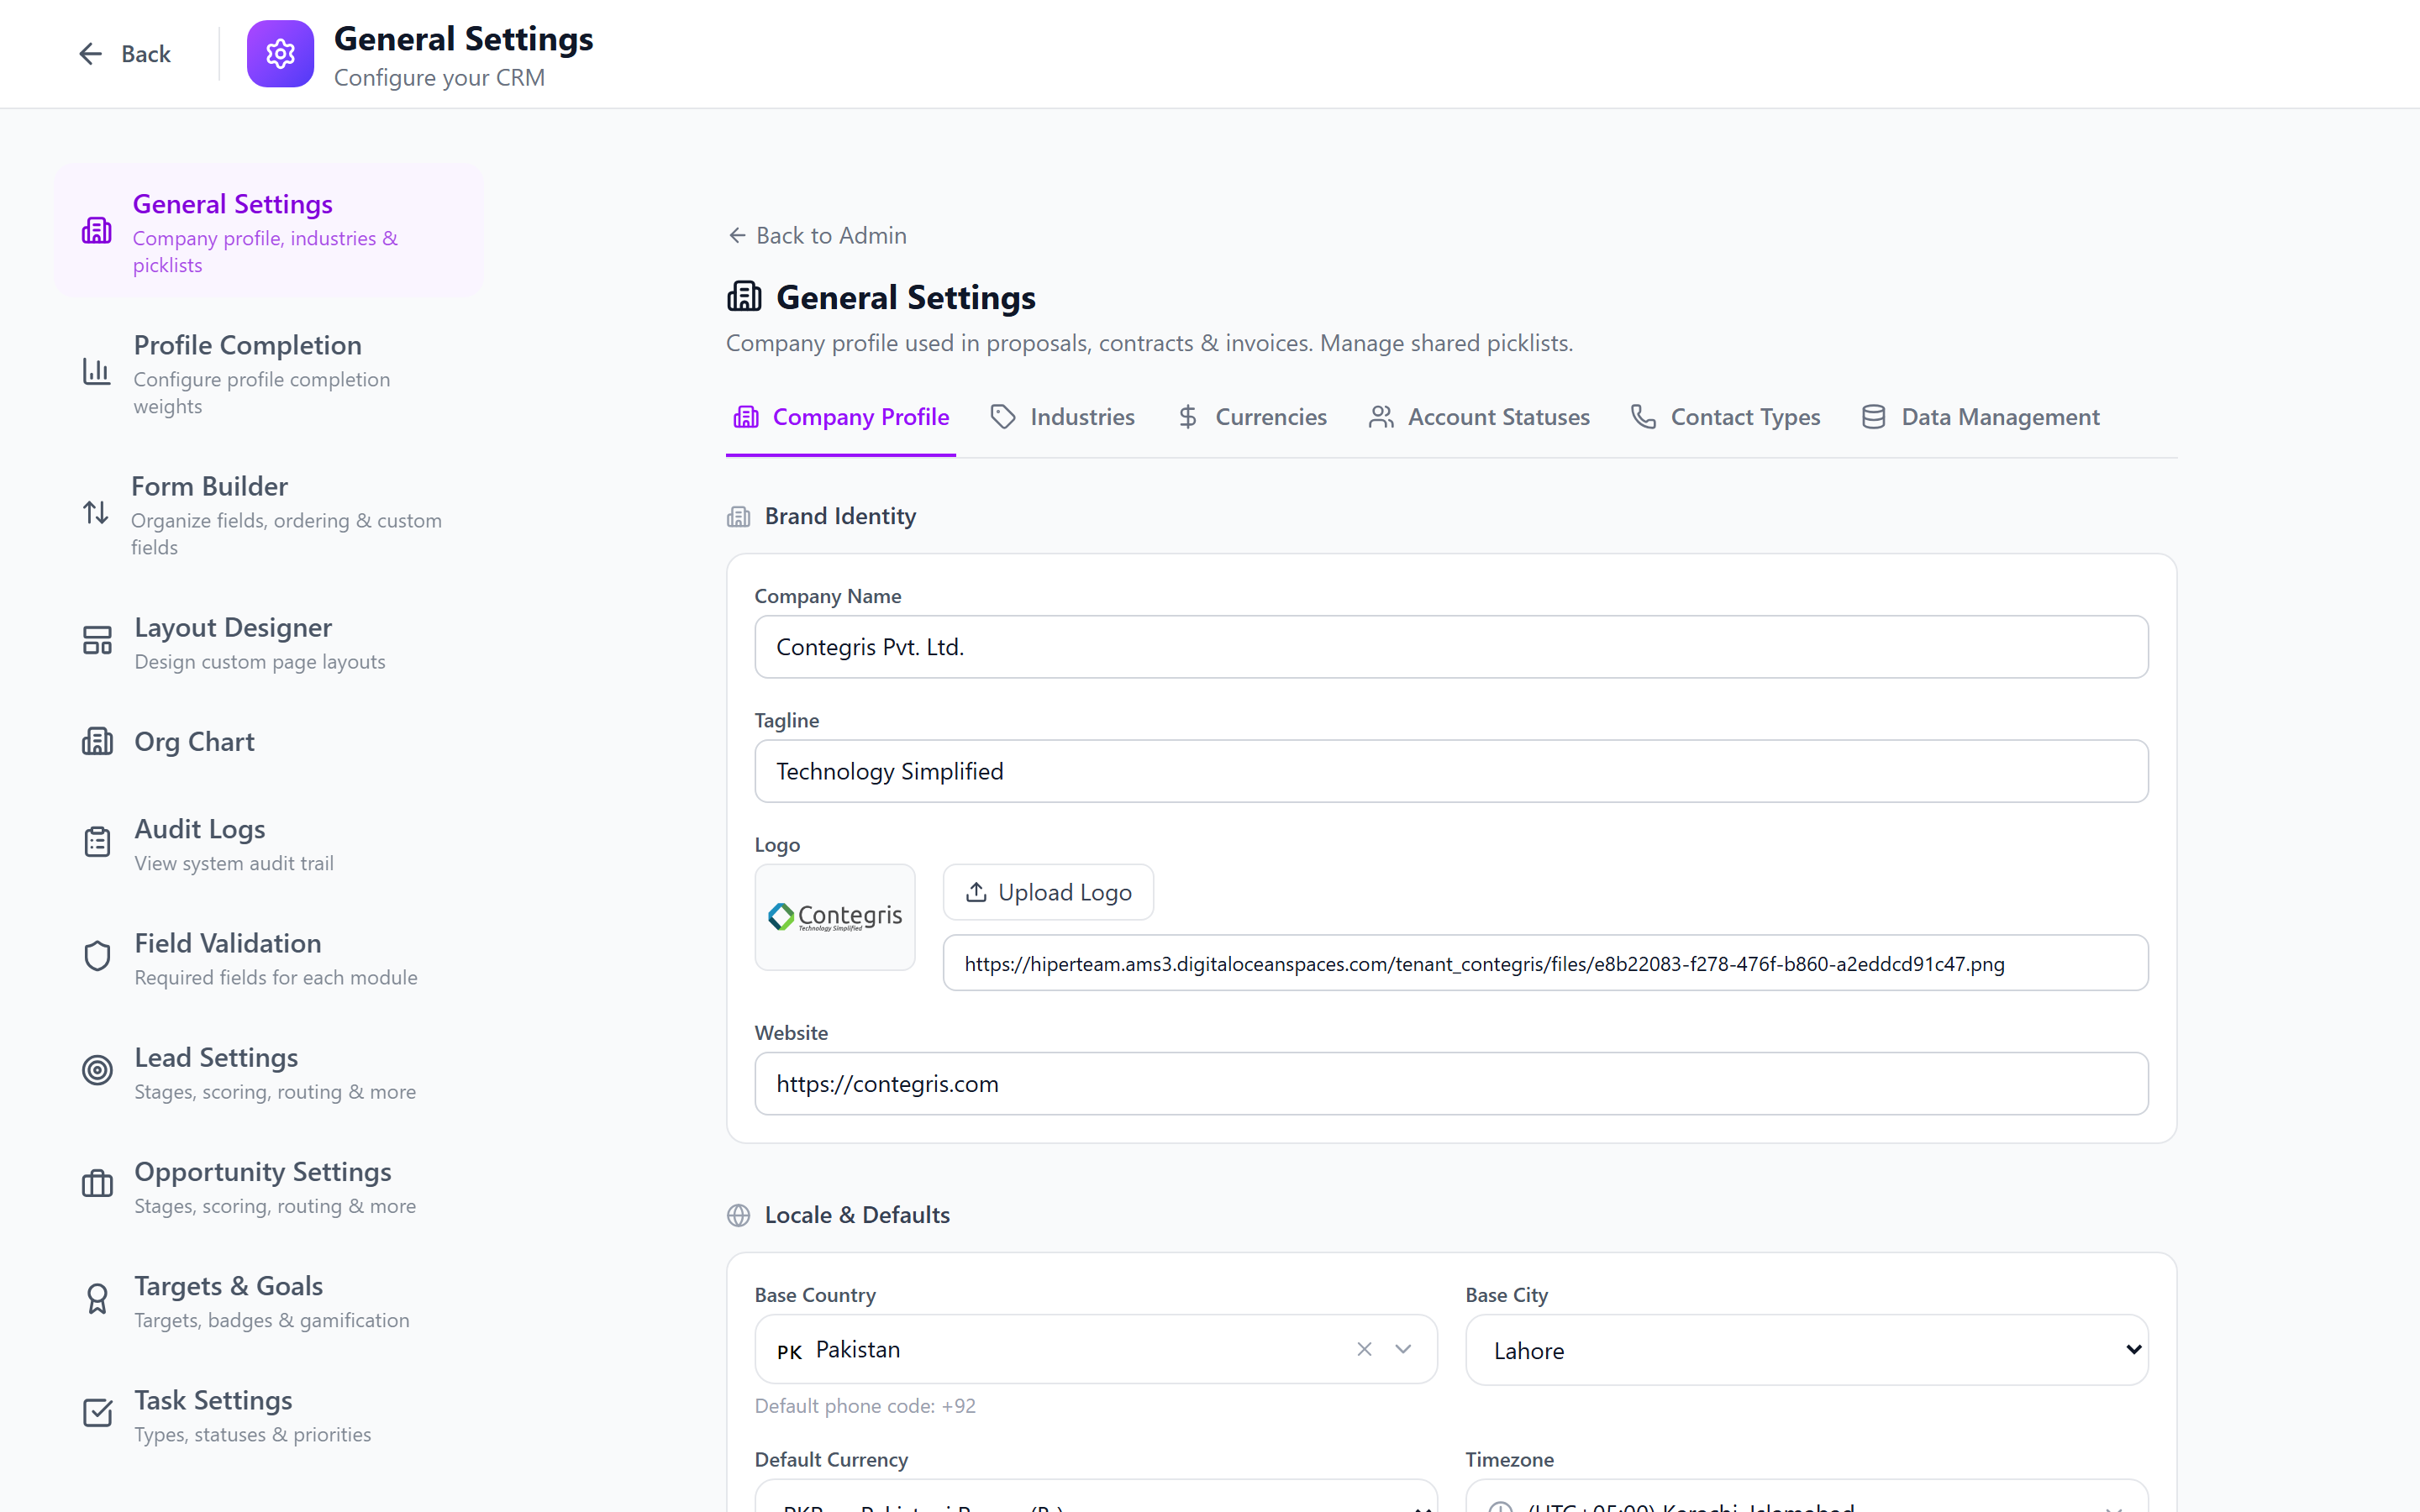2420x1512 pixels.
Task: Click the Upload Logo button
Action: point(1048,892)
